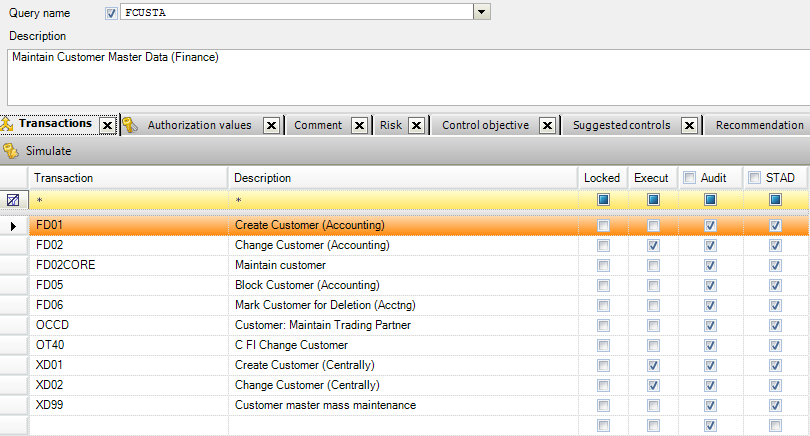The width and height of the screenshot is (810, 436).
Task: Click the empty new row transaction cell
Action: pos(128,426)
